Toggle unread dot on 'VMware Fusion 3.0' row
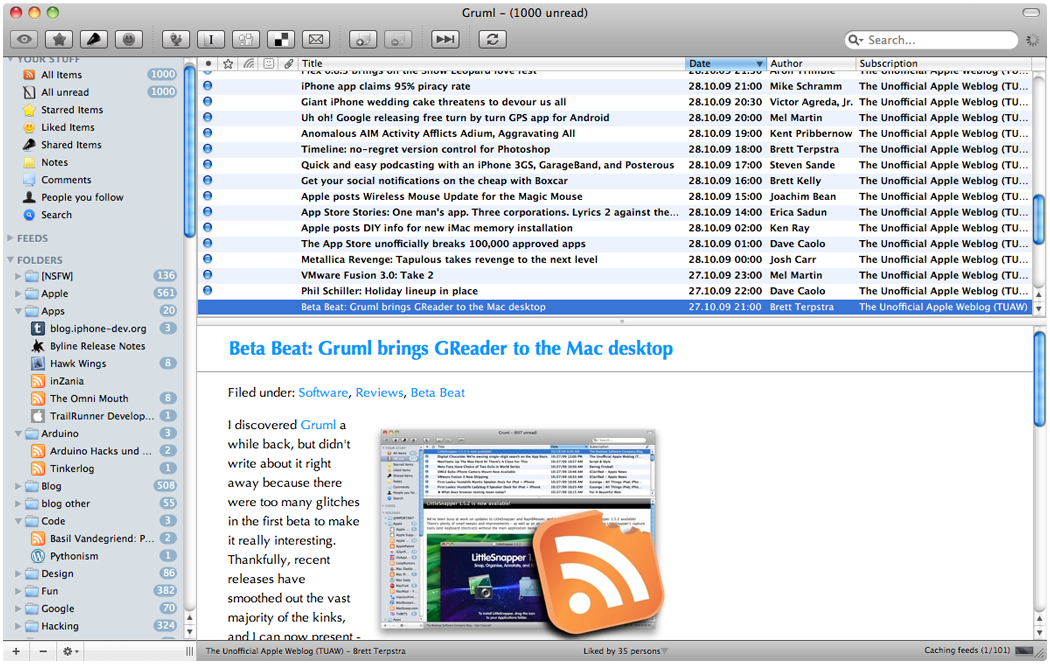Viewport: 1050px width, 665px height. click(208, 275)
